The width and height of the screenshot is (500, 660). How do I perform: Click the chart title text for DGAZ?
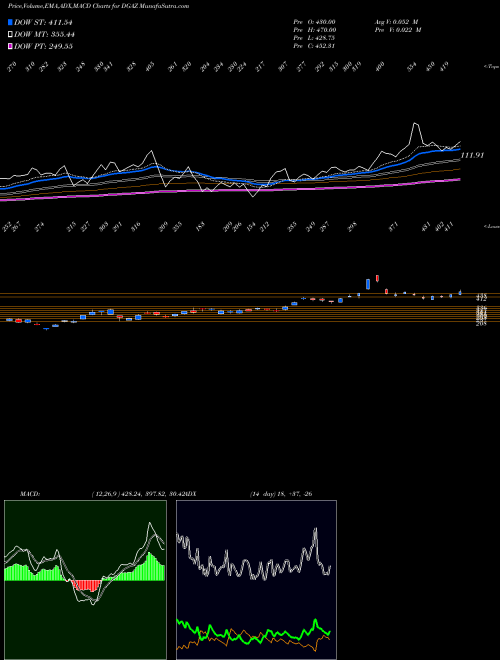[98, 6]
